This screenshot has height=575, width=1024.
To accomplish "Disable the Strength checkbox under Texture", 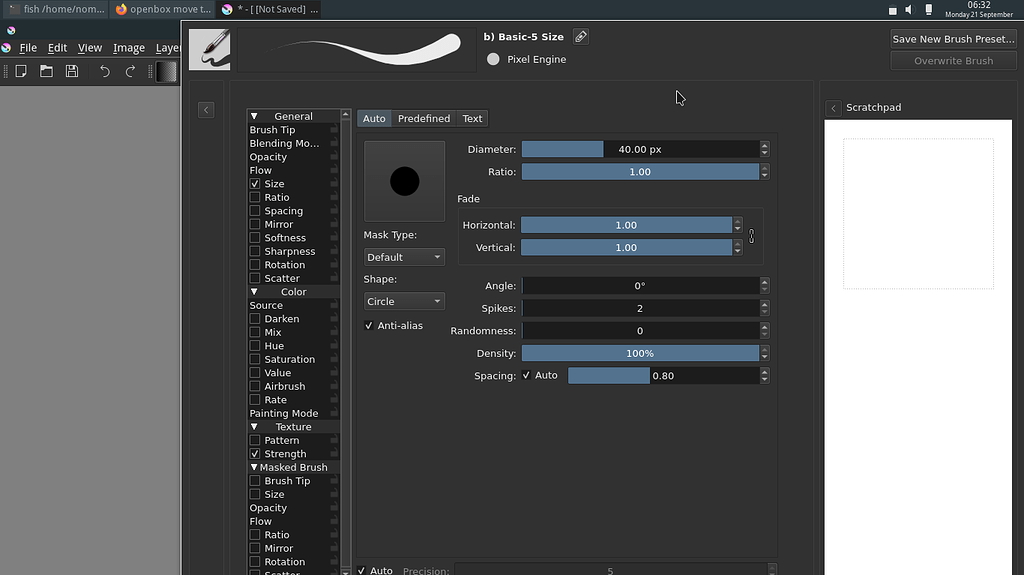I will (x=255, y=453).
